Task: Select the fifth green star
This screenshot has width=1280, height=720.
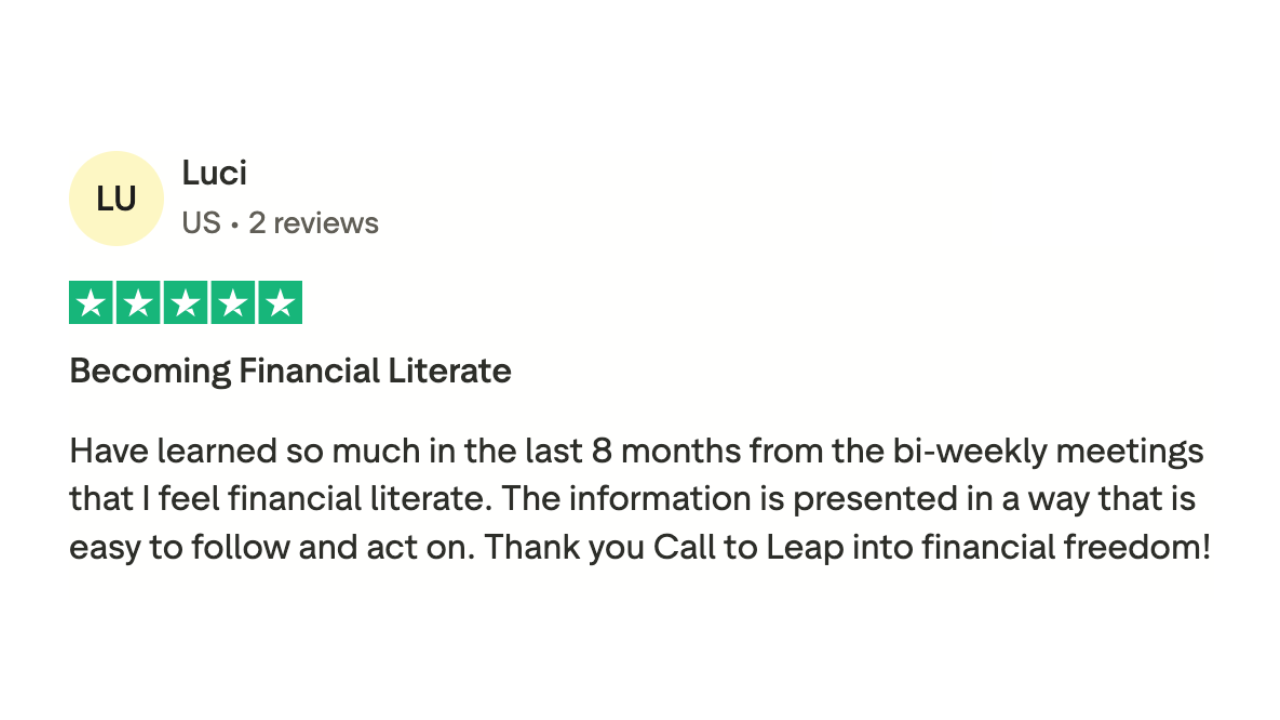Action: (x=280, y=303)
